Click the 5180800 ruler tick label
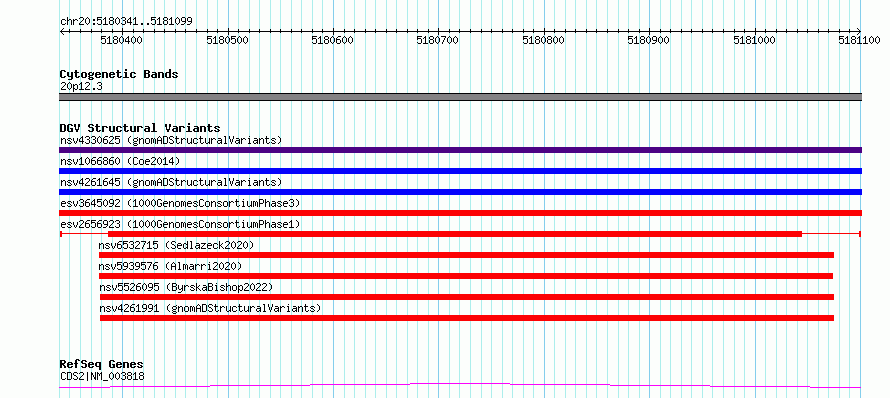890x398 pixels. pyautogui.click(x=544, y=40)
